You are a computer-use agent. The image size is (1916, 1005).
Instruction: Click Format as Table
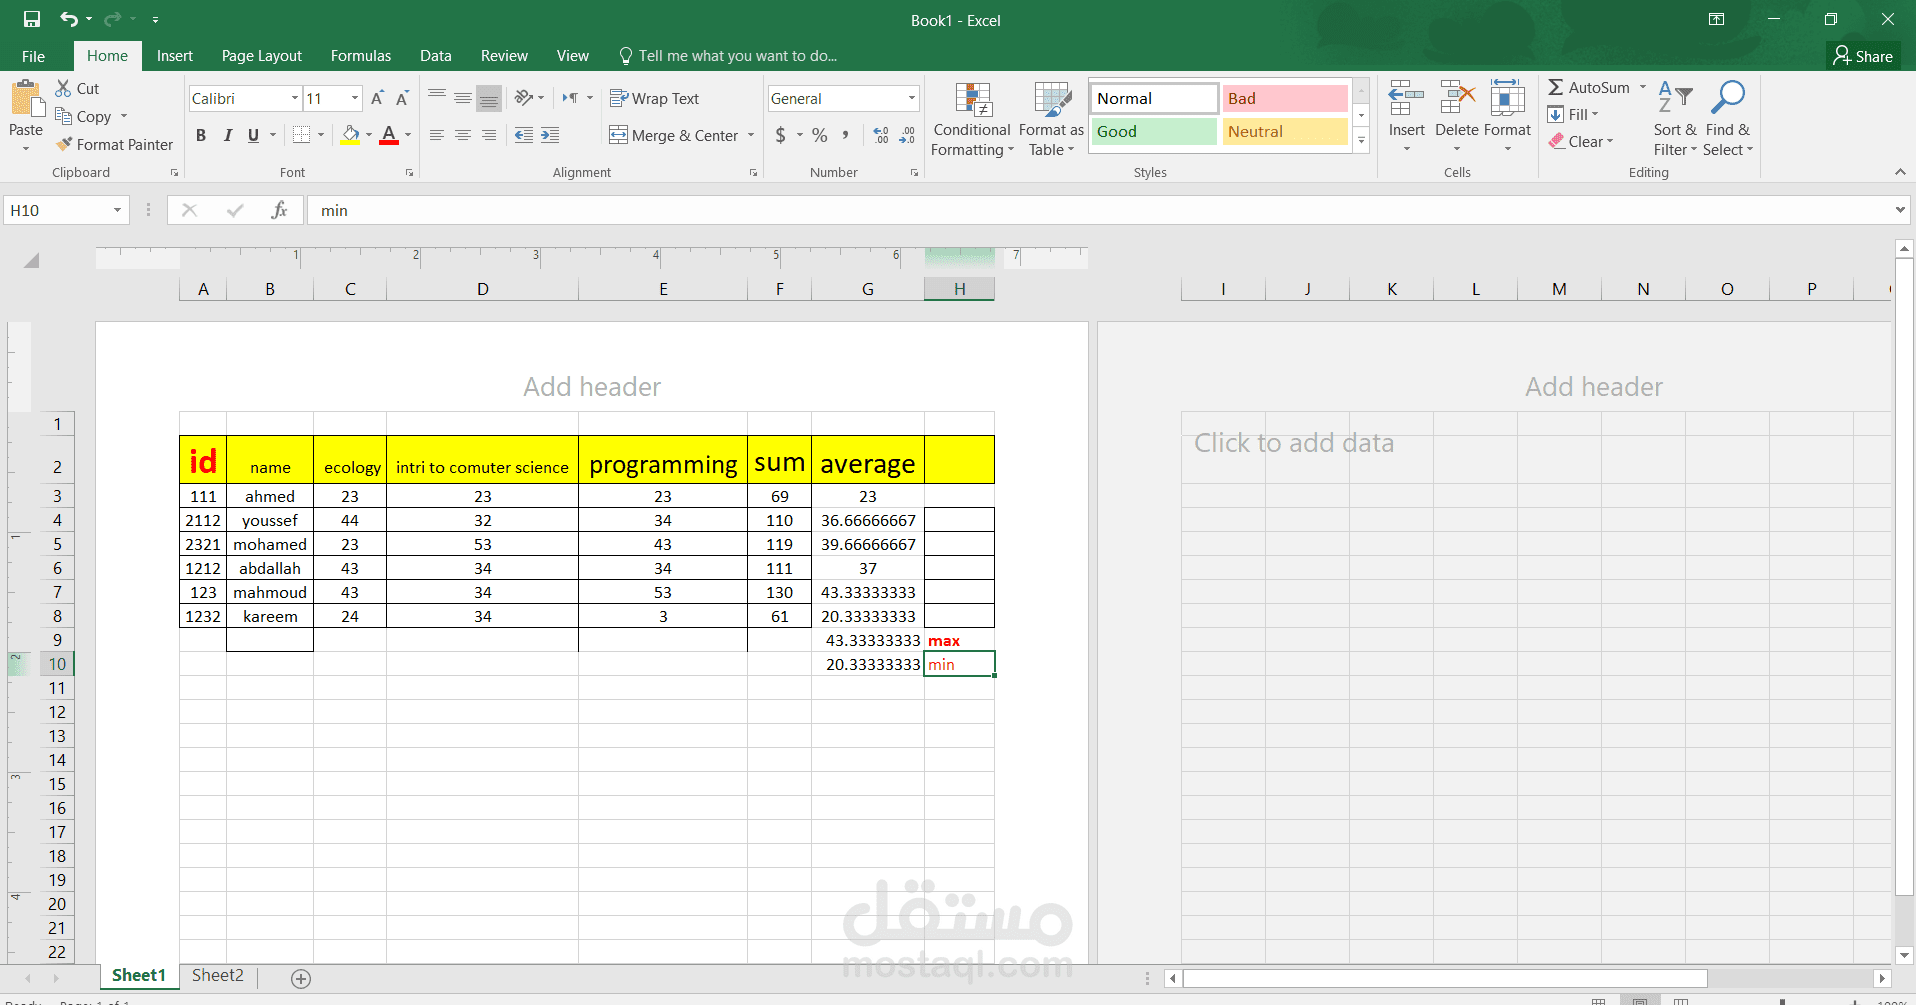1051,119
